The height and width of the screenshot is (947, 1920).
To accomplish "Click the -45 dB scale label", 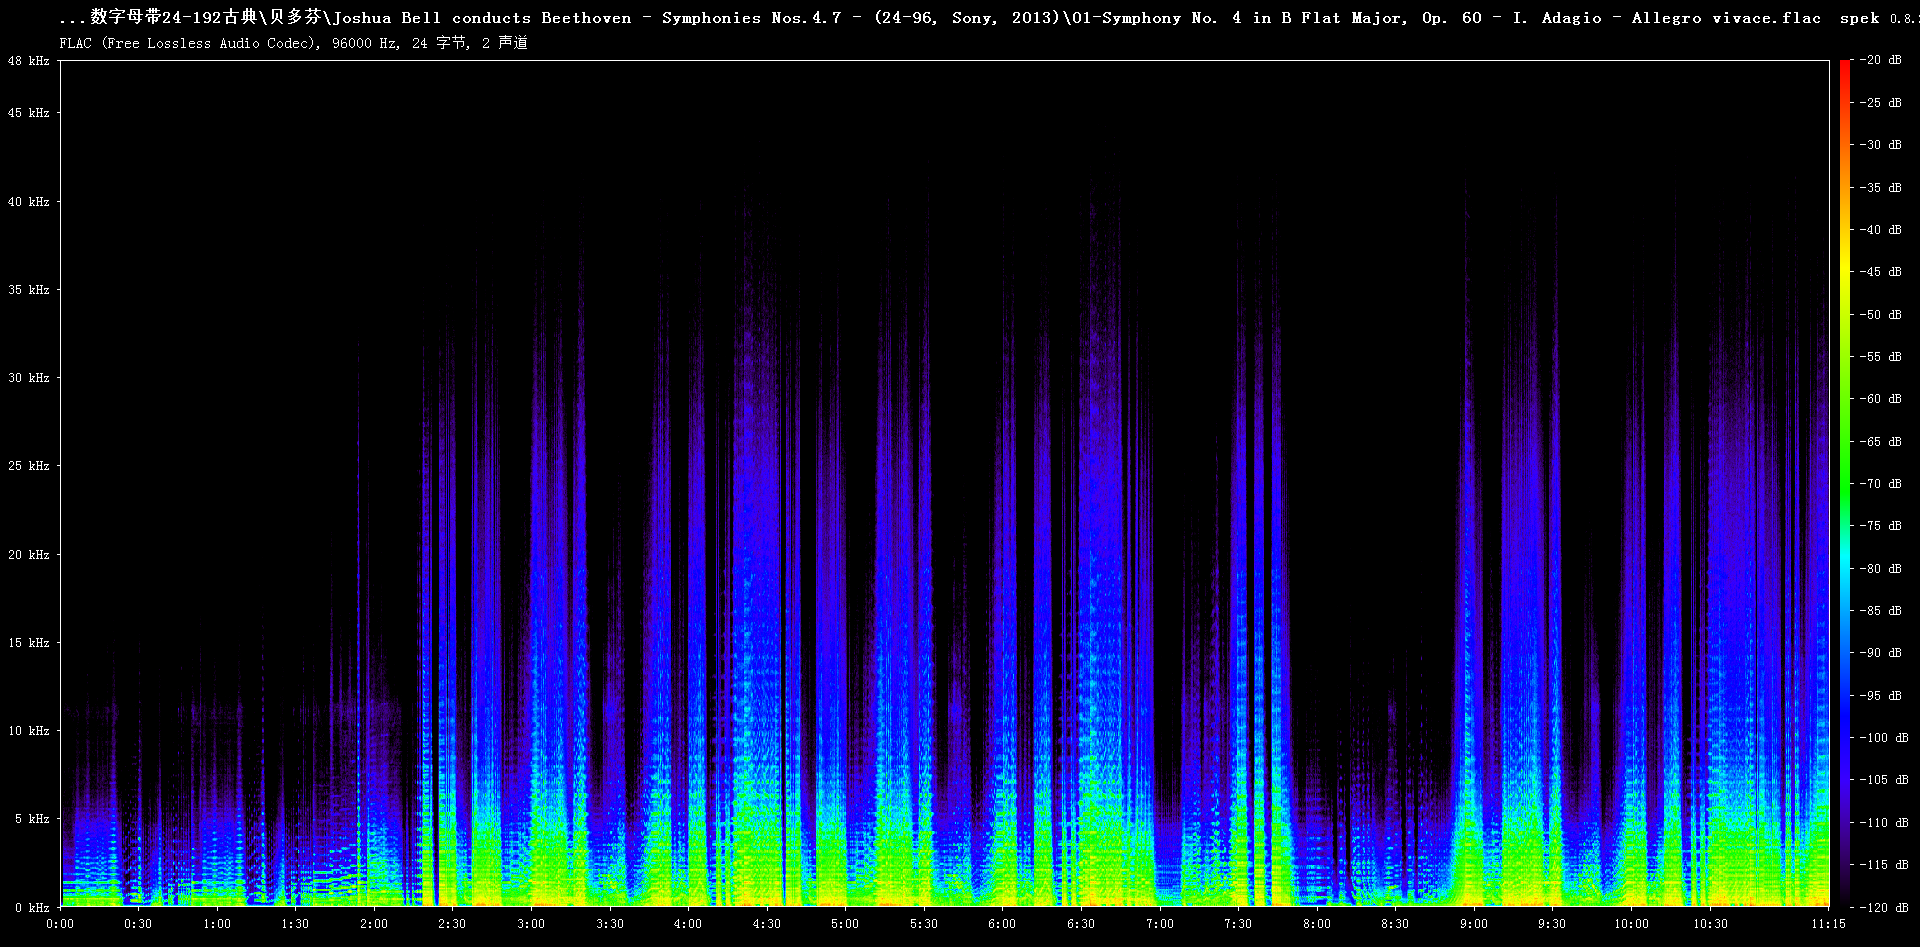I will [x=1881, y=272].
